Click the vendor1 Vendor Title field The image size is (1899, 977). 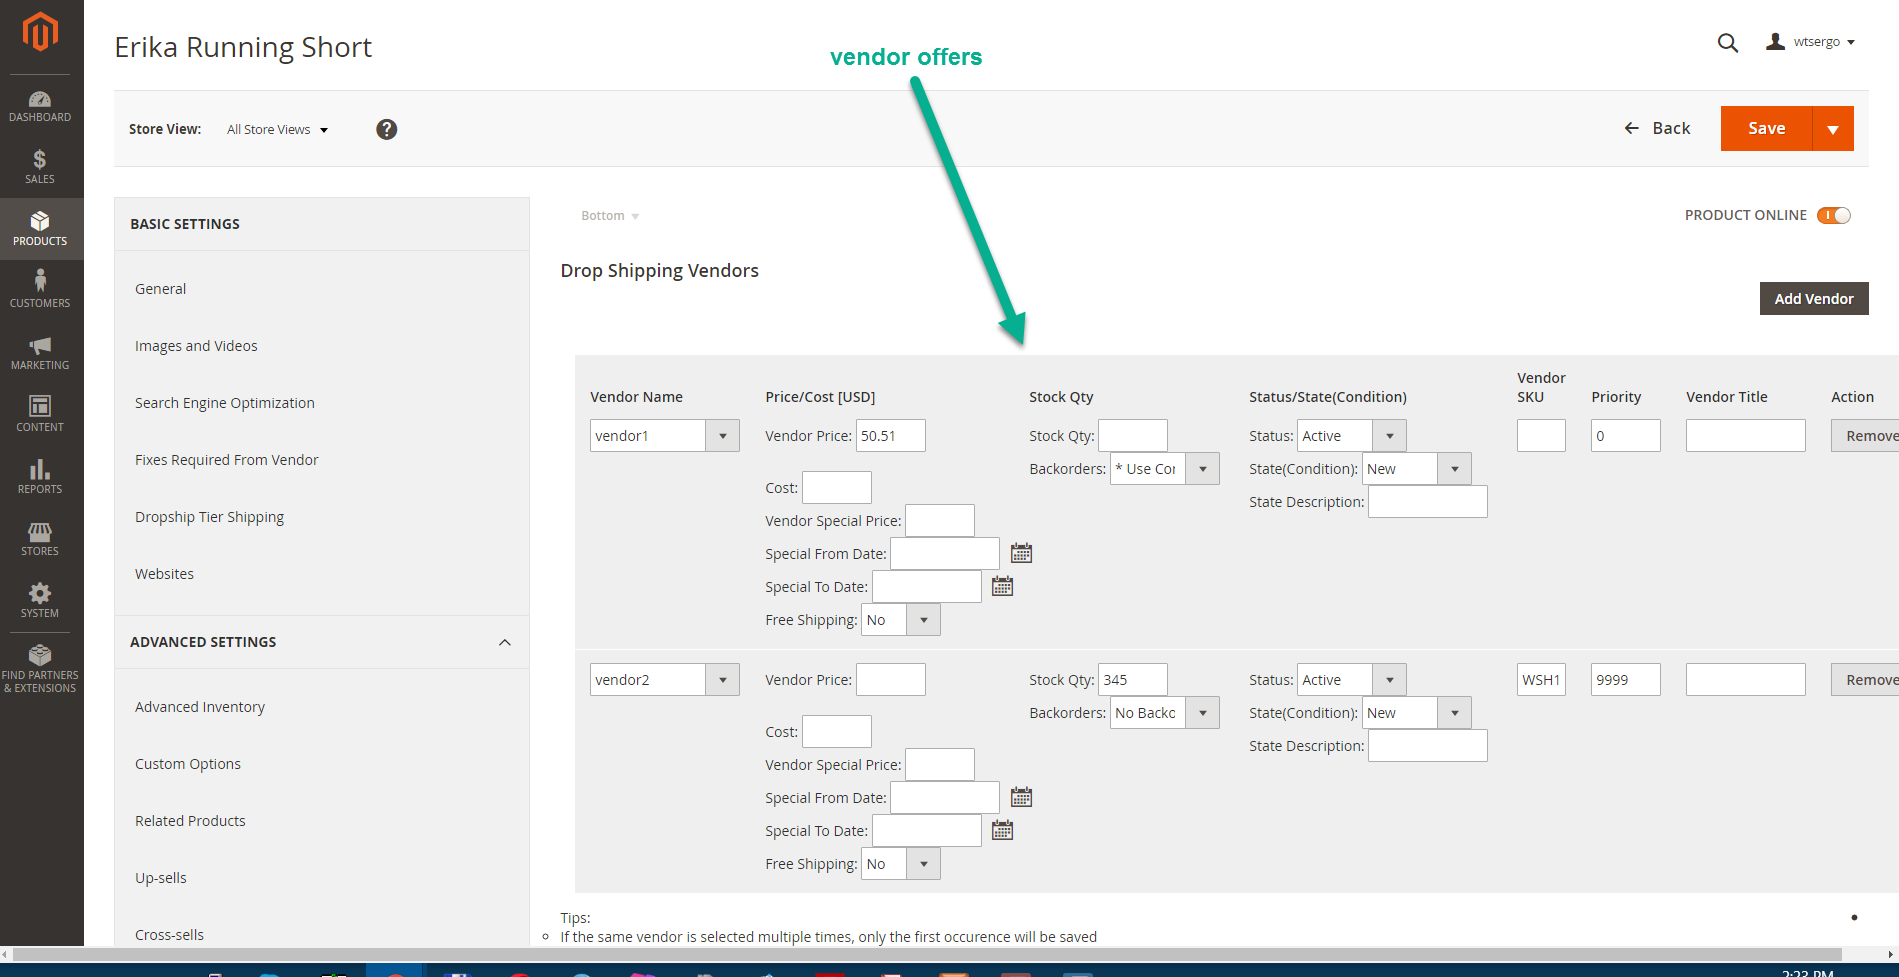(1746, 436)
